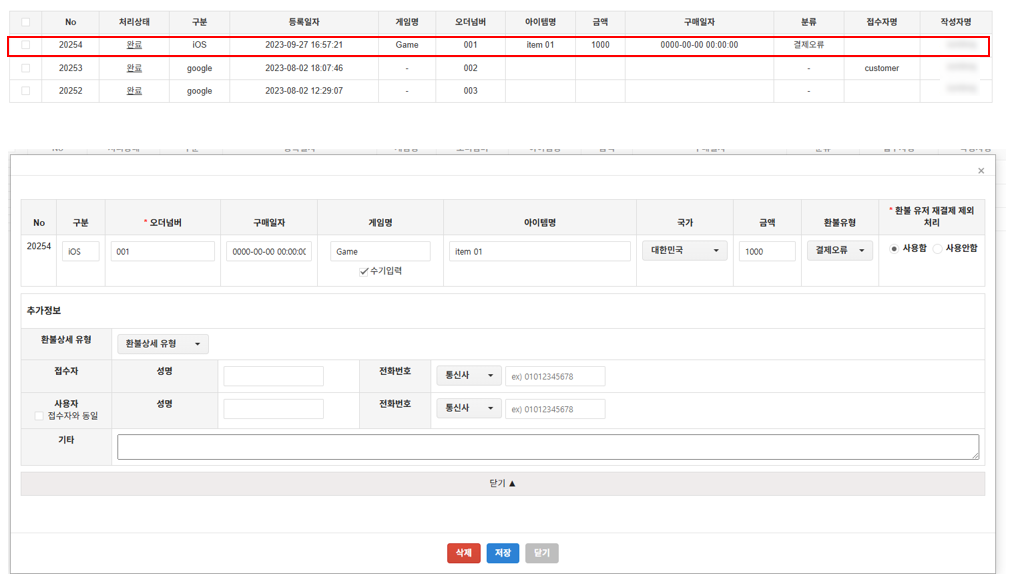1012x585 pixels.
Task: Toggle the select-all checkbox in table header
Action: pos(25,22)
